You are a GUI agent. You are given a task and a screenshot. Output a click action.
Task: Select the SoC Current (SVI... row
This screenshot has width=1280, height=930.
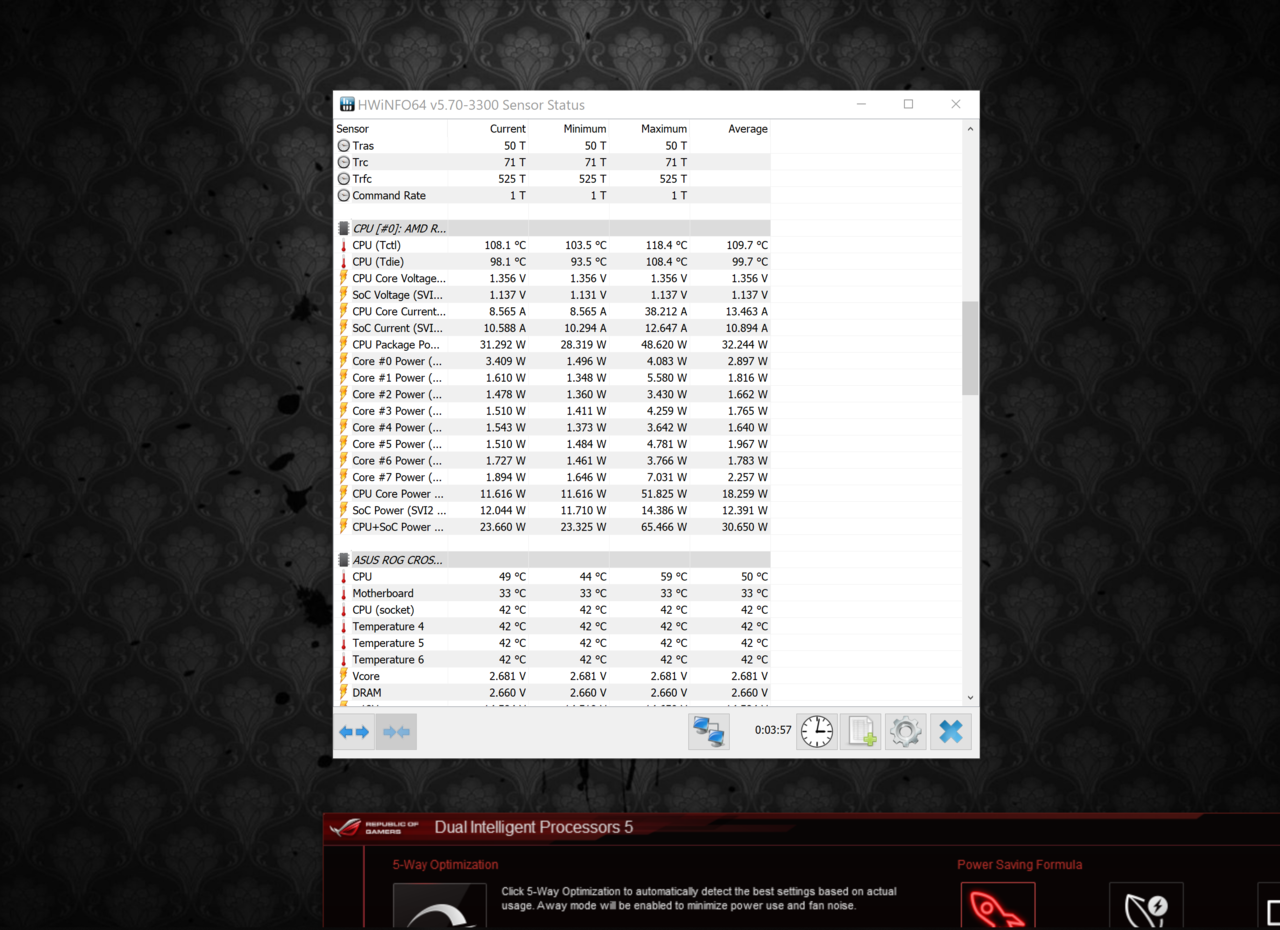552,328
